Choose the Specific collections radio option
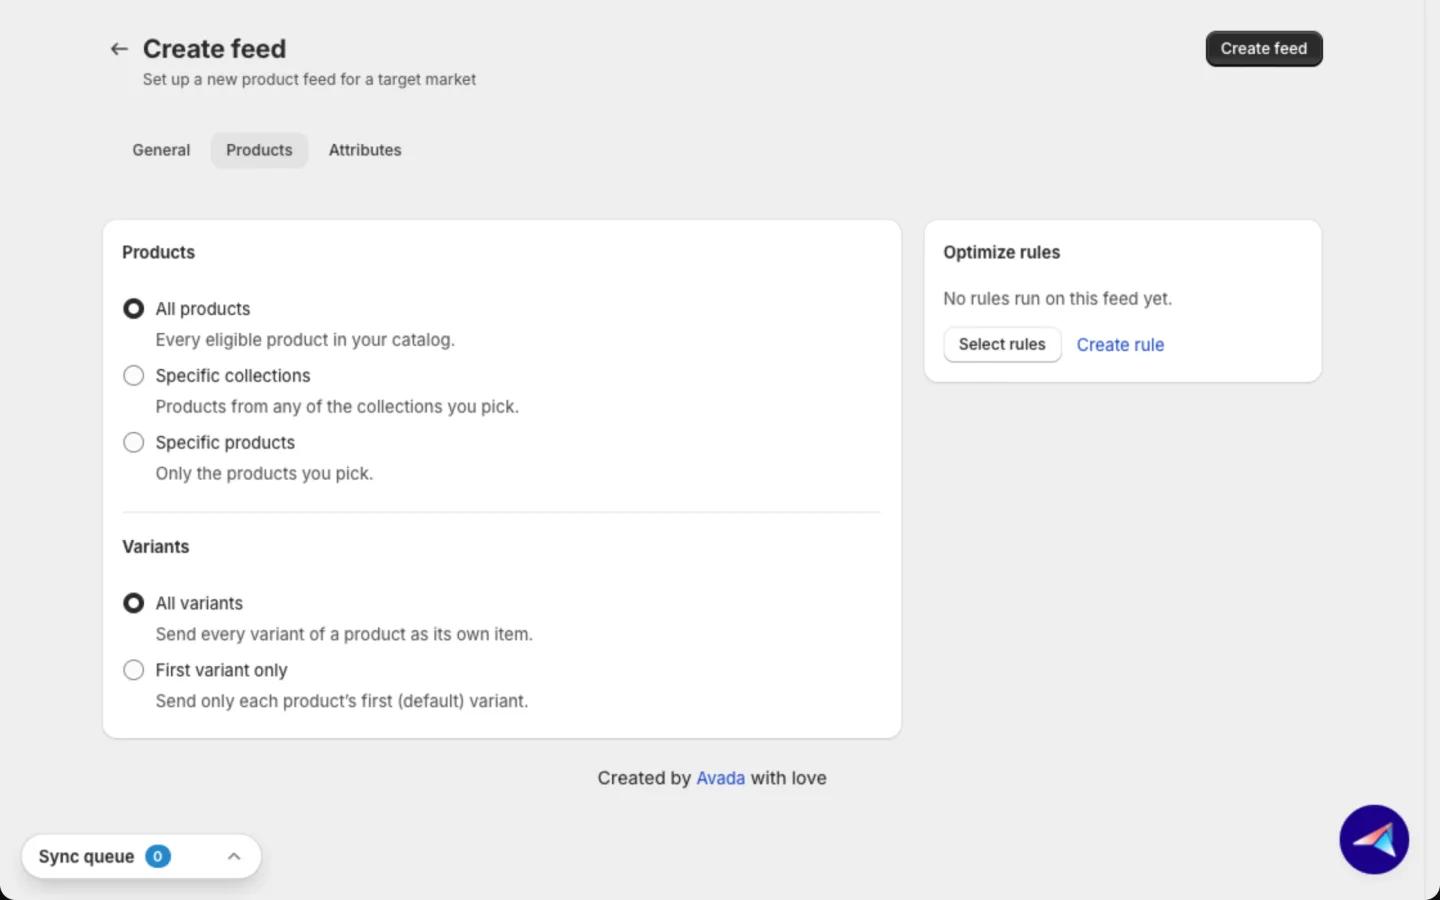The width and height of the screenshot is (1440, 900). pyautogui.click(x=133, y=376)
